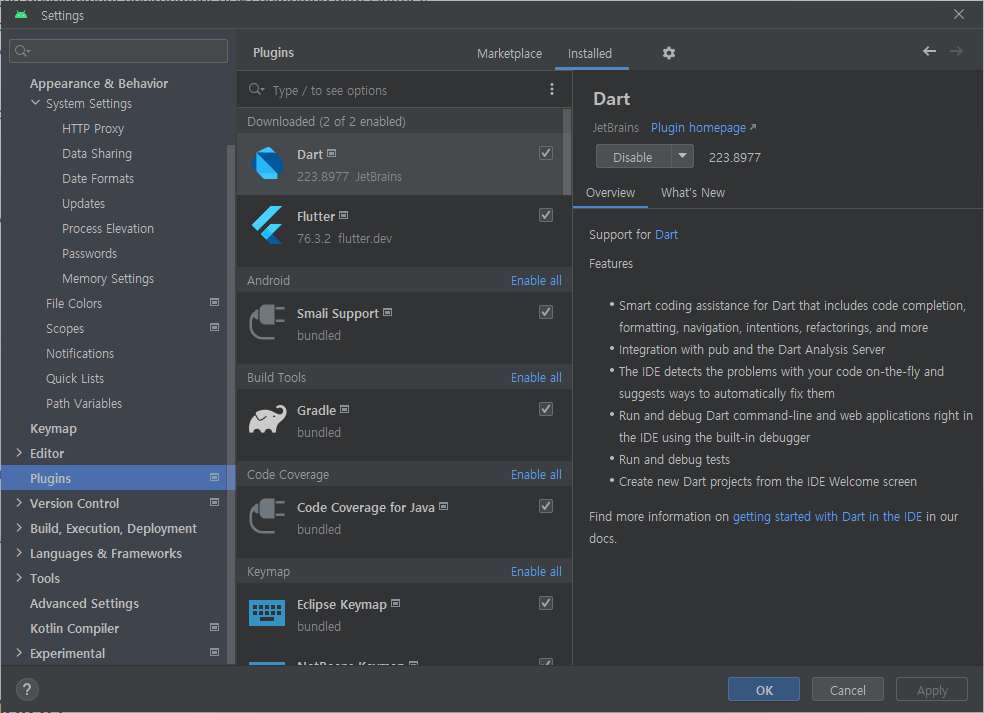Click the Android Studio logo in title bar
This screenshot has width=984, height=713.
[21, 14]
